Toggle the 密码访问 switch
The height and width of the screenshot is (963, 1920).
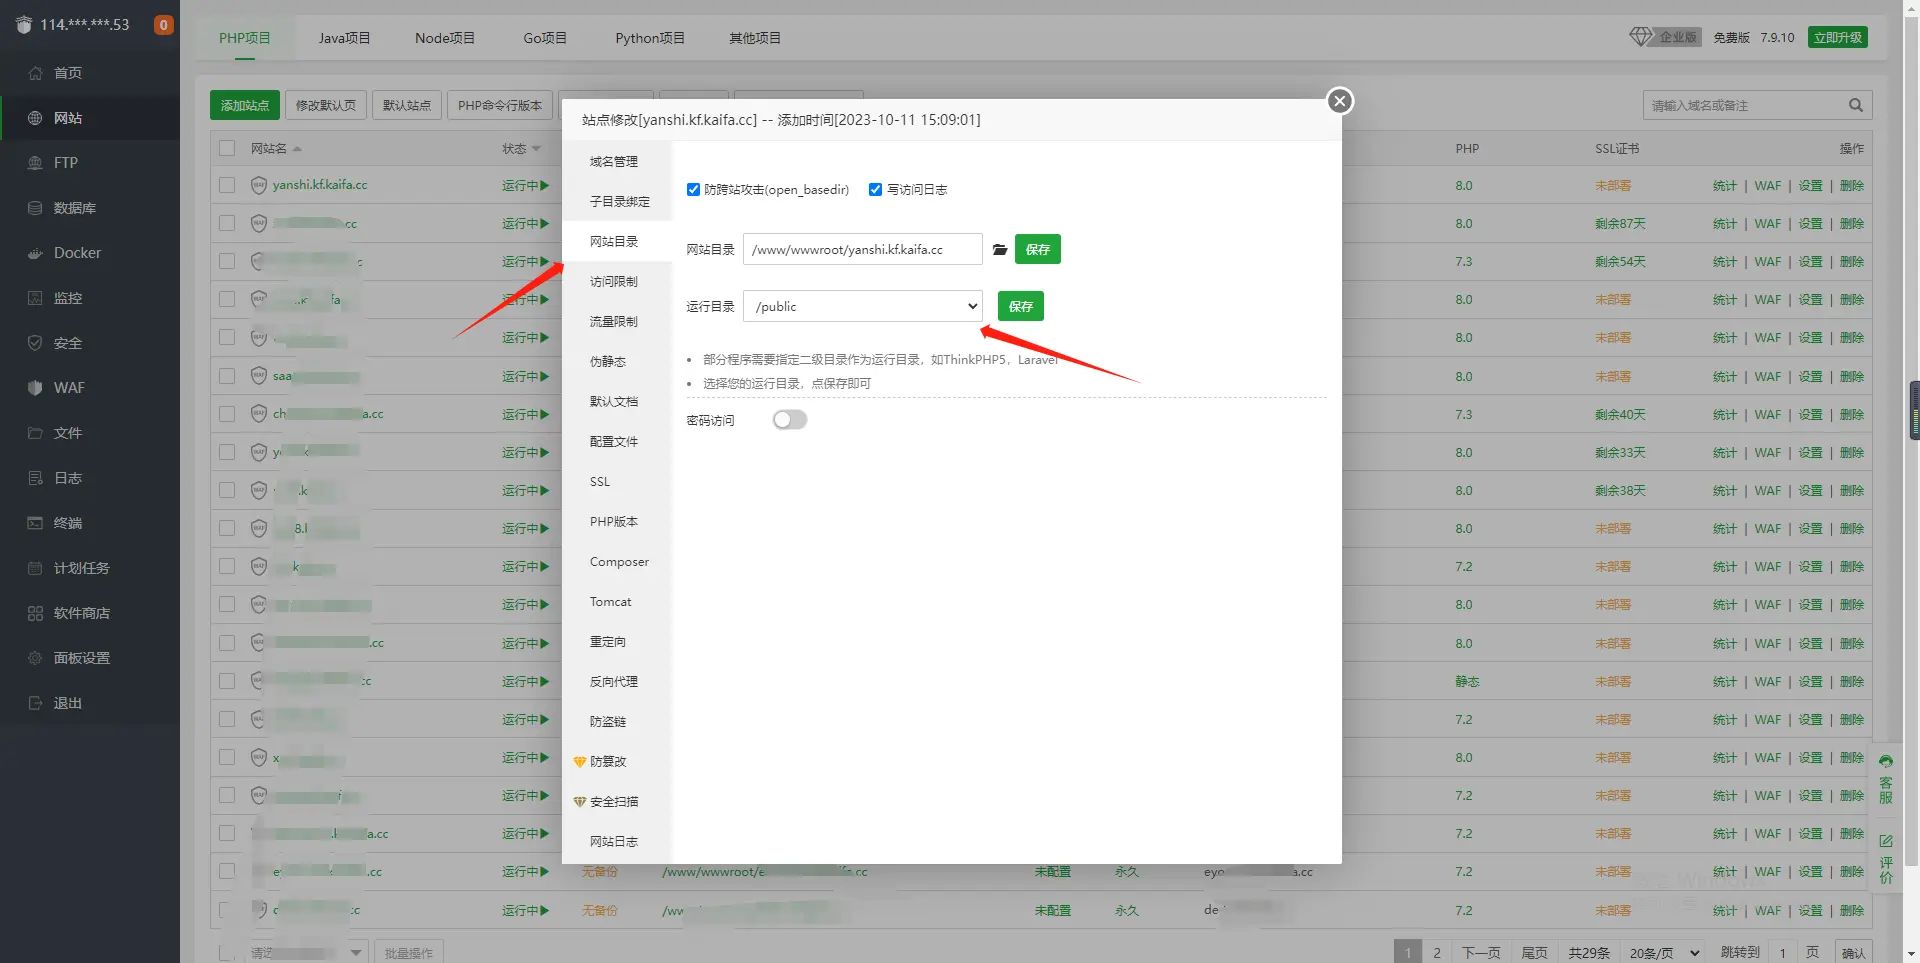790,420
